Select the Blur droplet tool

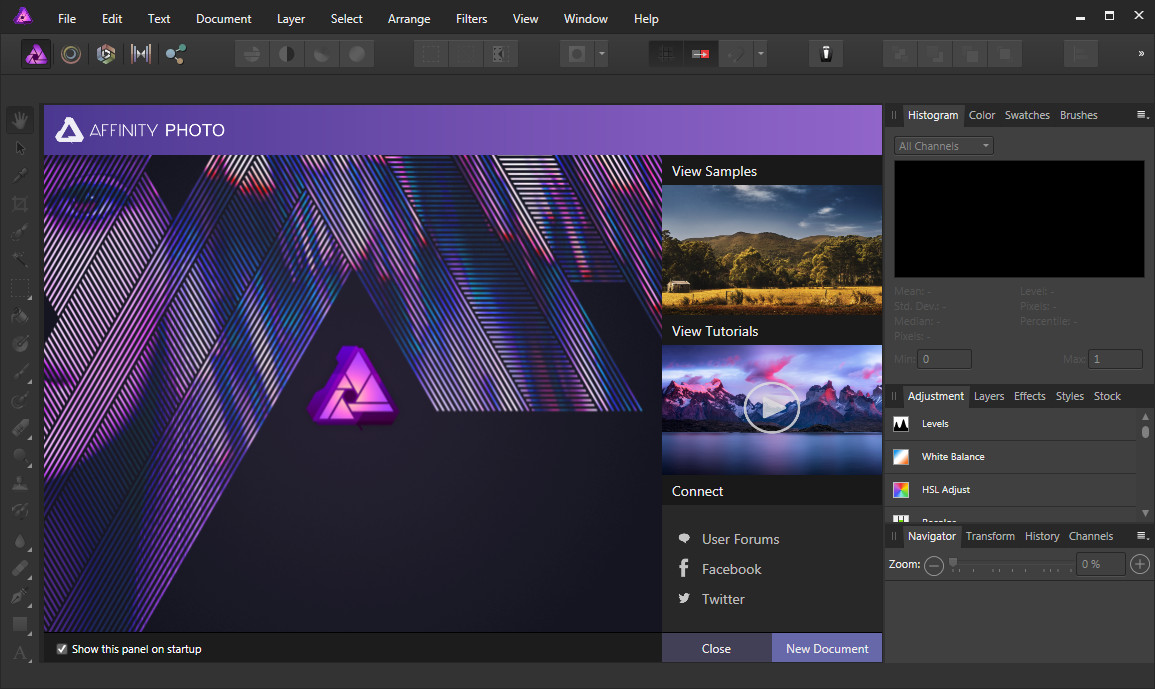click(20, 542)
